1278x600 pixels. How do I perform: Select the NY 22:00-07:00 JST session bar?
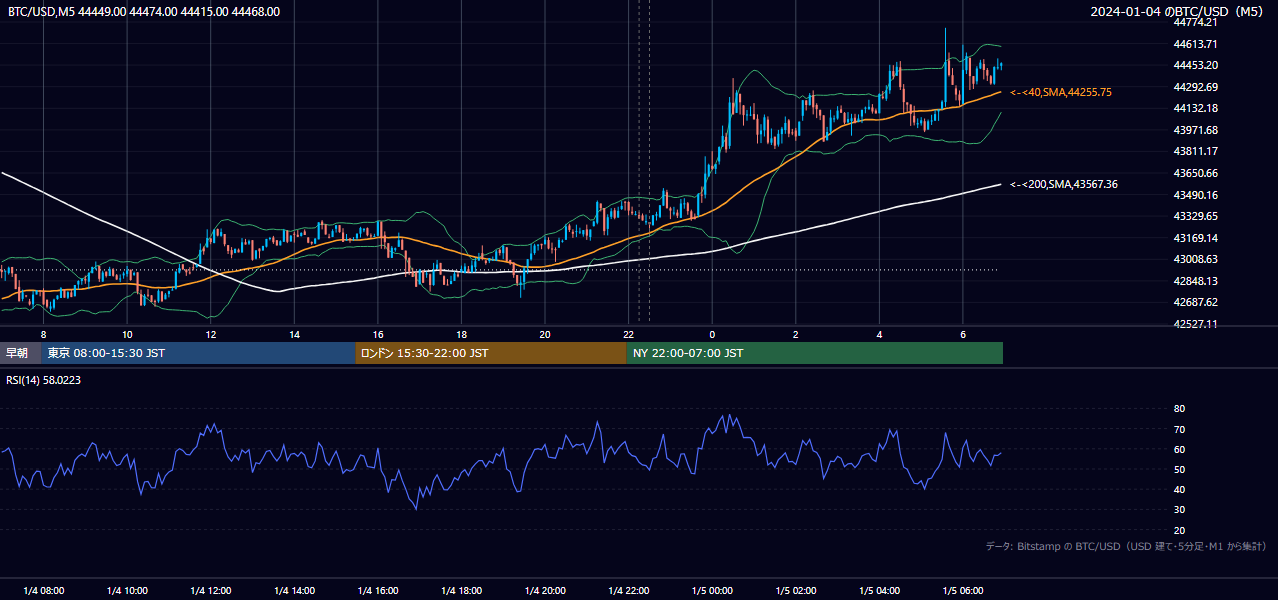(x=815, y=353)
